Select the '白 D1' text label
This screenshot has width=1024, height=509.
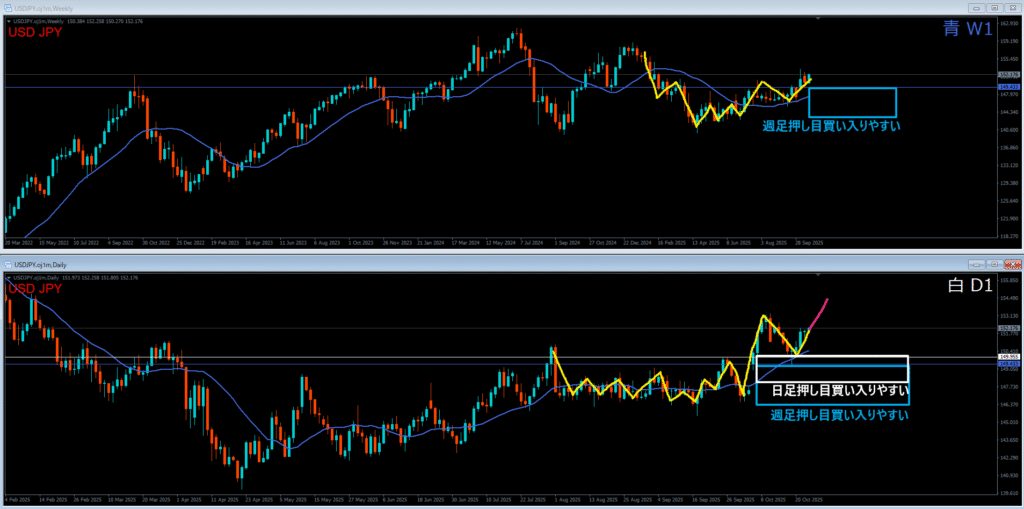click(968, 287)
